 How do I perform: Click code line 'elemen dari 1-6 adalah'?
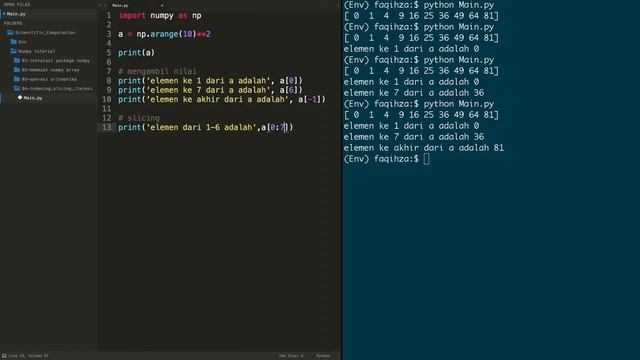tap(206, 127)
